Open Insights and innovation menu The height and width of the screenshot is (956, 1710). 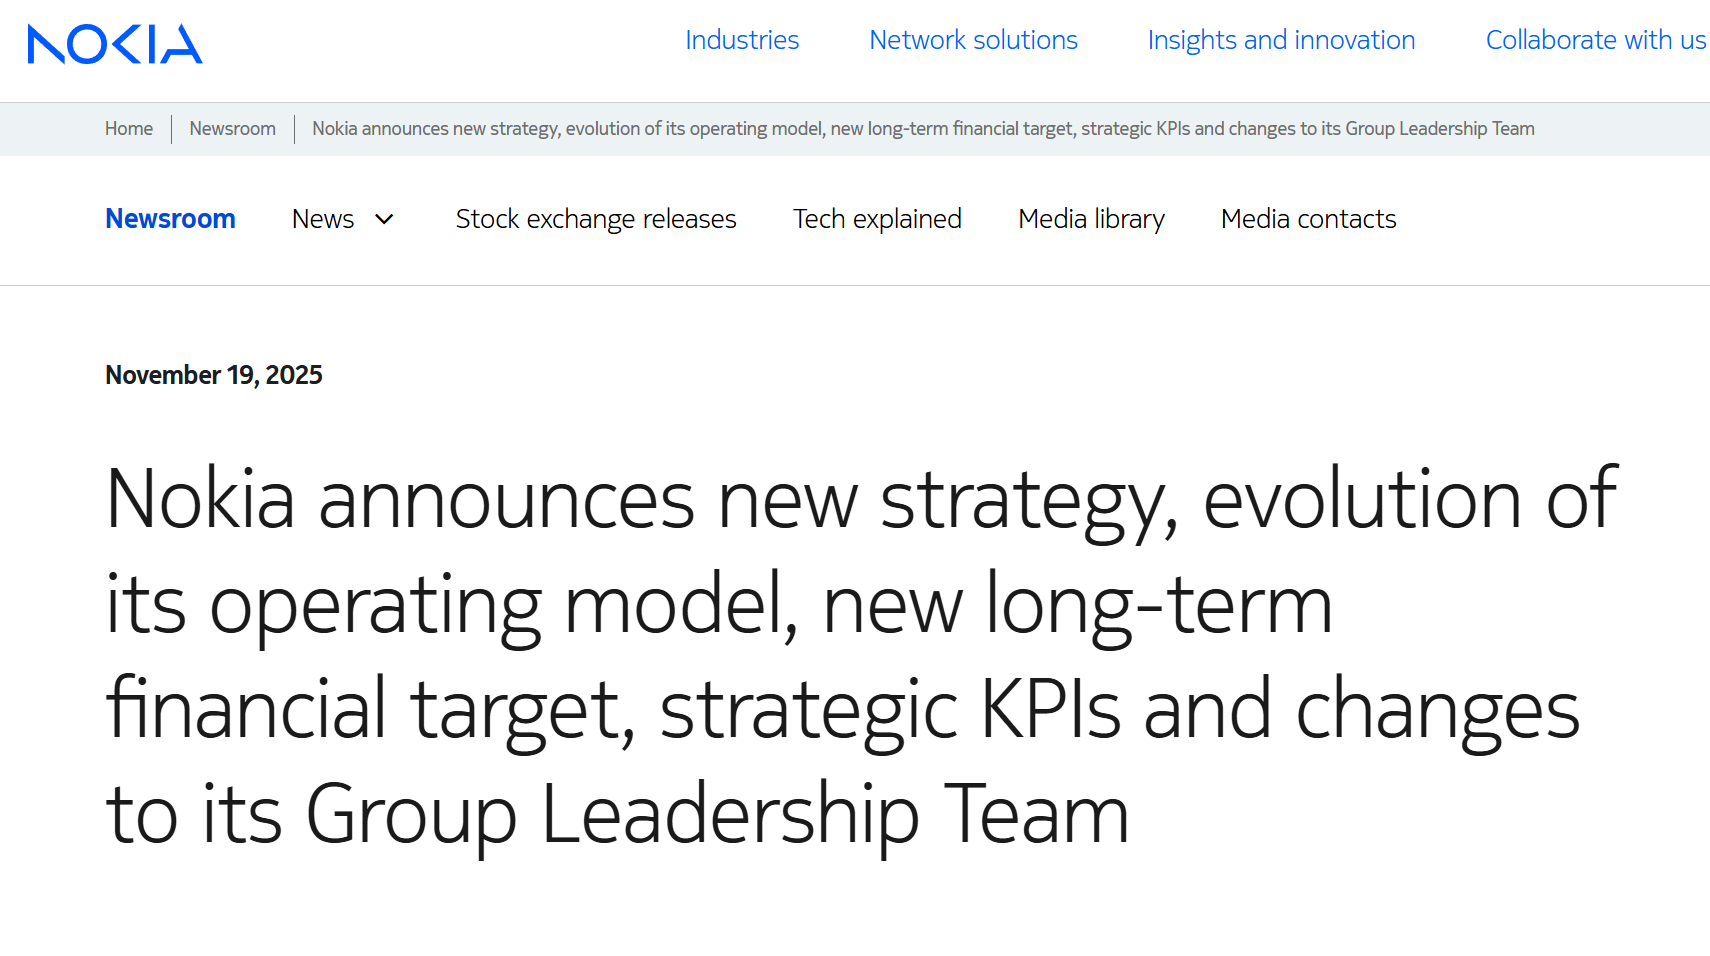[1281, 40]
